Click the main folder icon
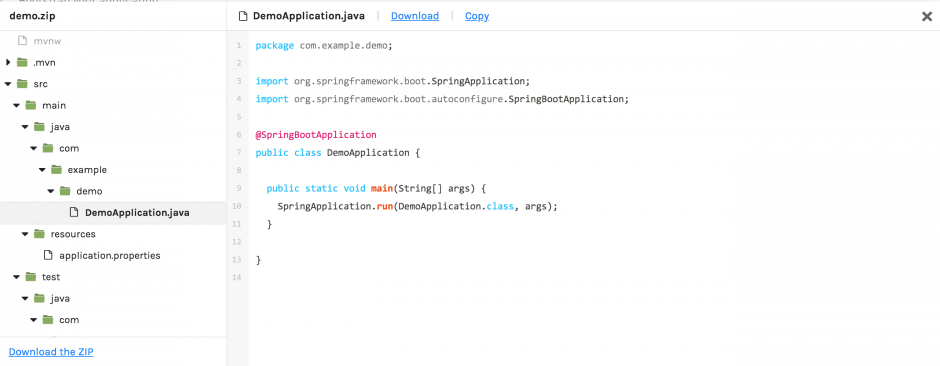The image size is (940, 366). tap(31, 105)
